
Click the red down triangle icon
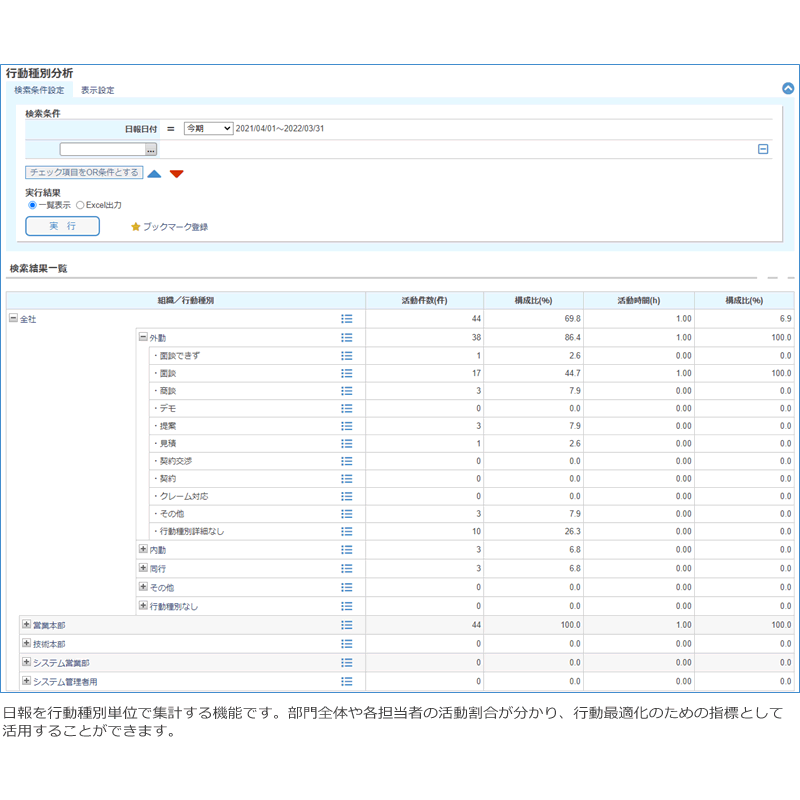point(177,174)
